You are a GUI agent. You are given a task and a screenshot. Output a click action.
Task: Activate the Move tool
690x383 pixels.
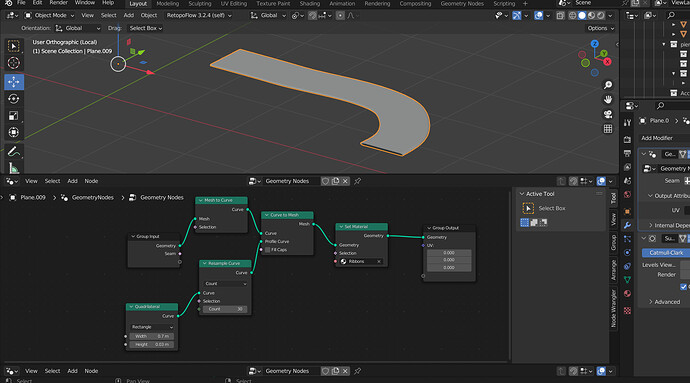[14, 82]
